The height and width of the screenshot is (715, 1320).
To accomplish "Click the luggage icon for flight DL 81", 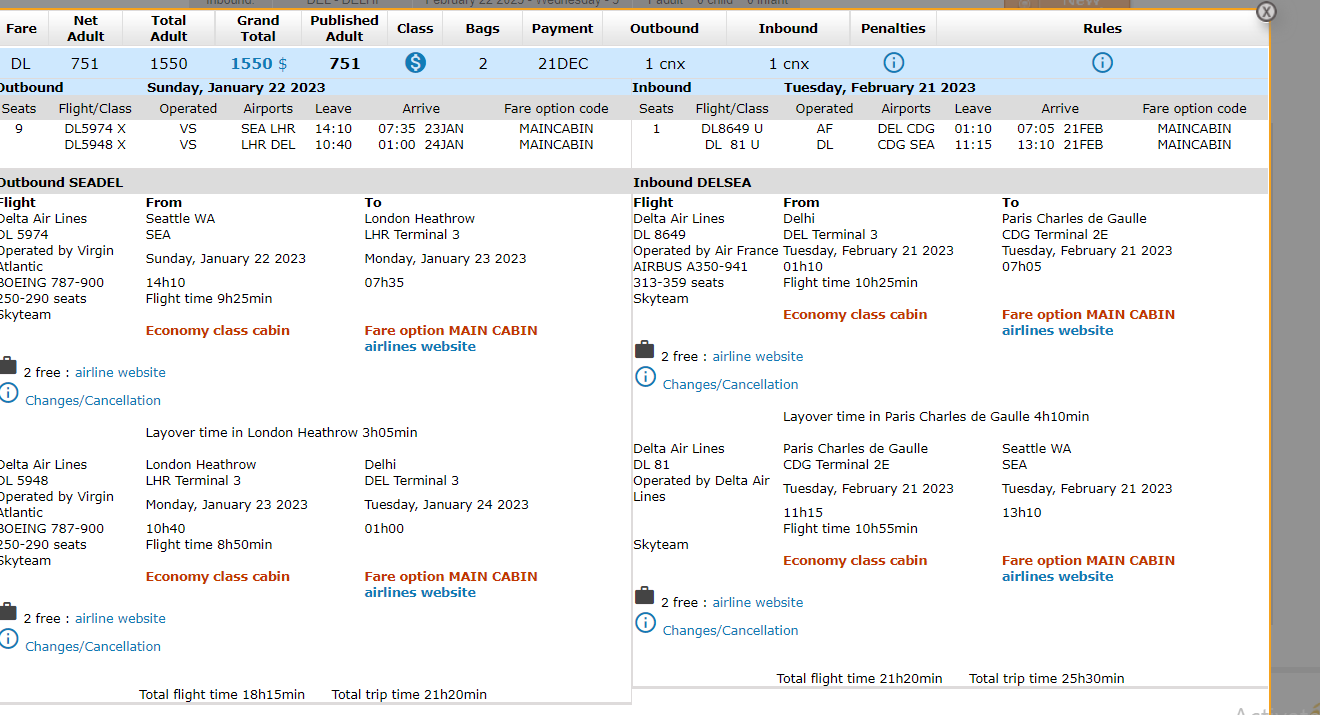I will (645, 596).
